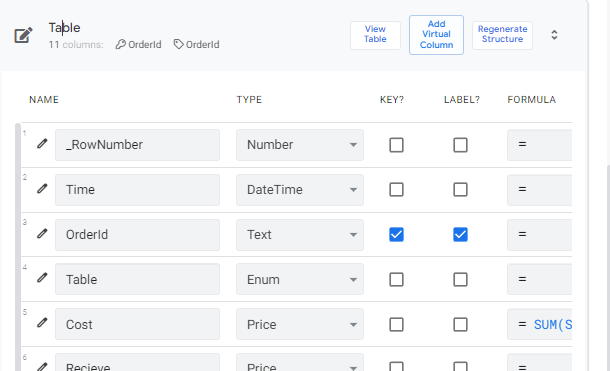Open the formula field for OrderId
Viewport: 610px width, 371px height.
[x=540, y=235]
